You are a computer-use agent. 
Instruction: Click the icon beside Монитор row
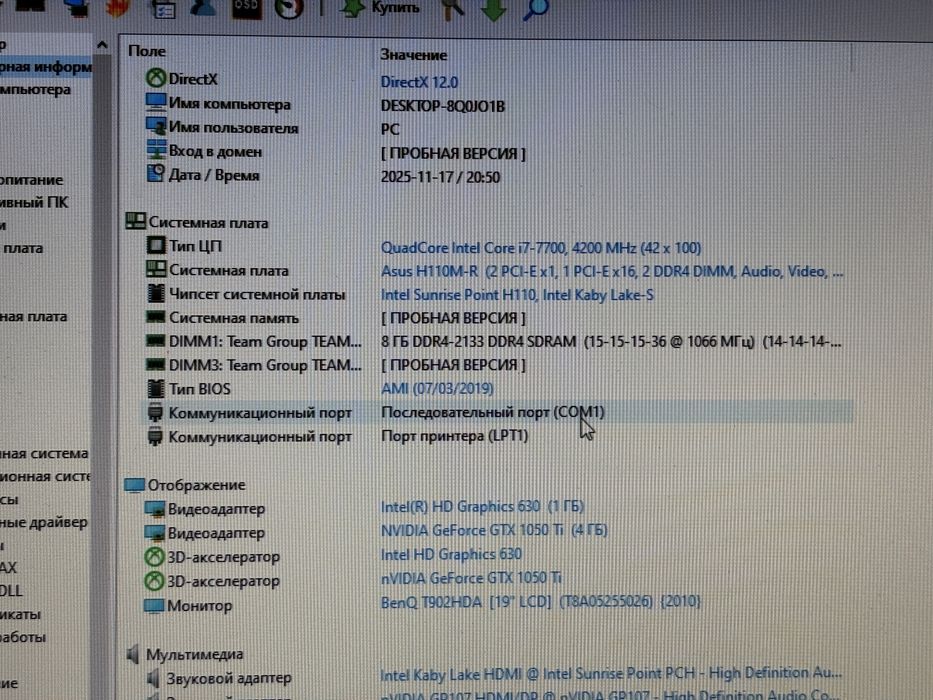[154, 605]
